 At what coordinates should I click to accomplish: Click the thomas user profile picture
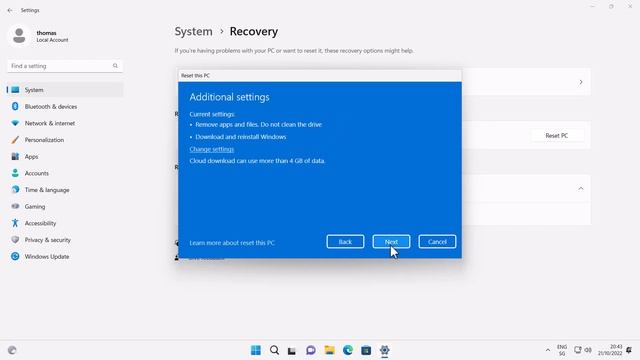coord(19,36)
